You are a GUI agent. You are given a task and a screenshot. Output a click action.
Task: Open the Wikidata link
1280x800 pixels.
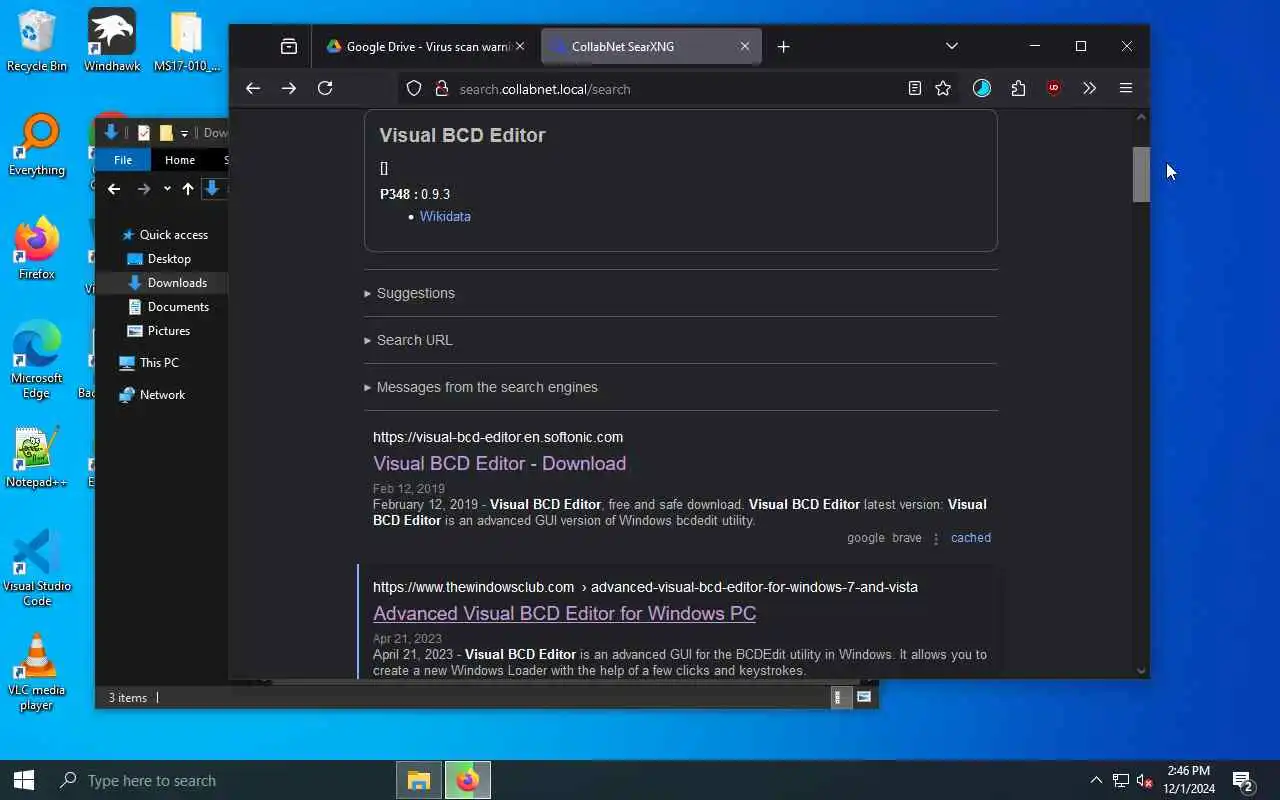point(445,216)
